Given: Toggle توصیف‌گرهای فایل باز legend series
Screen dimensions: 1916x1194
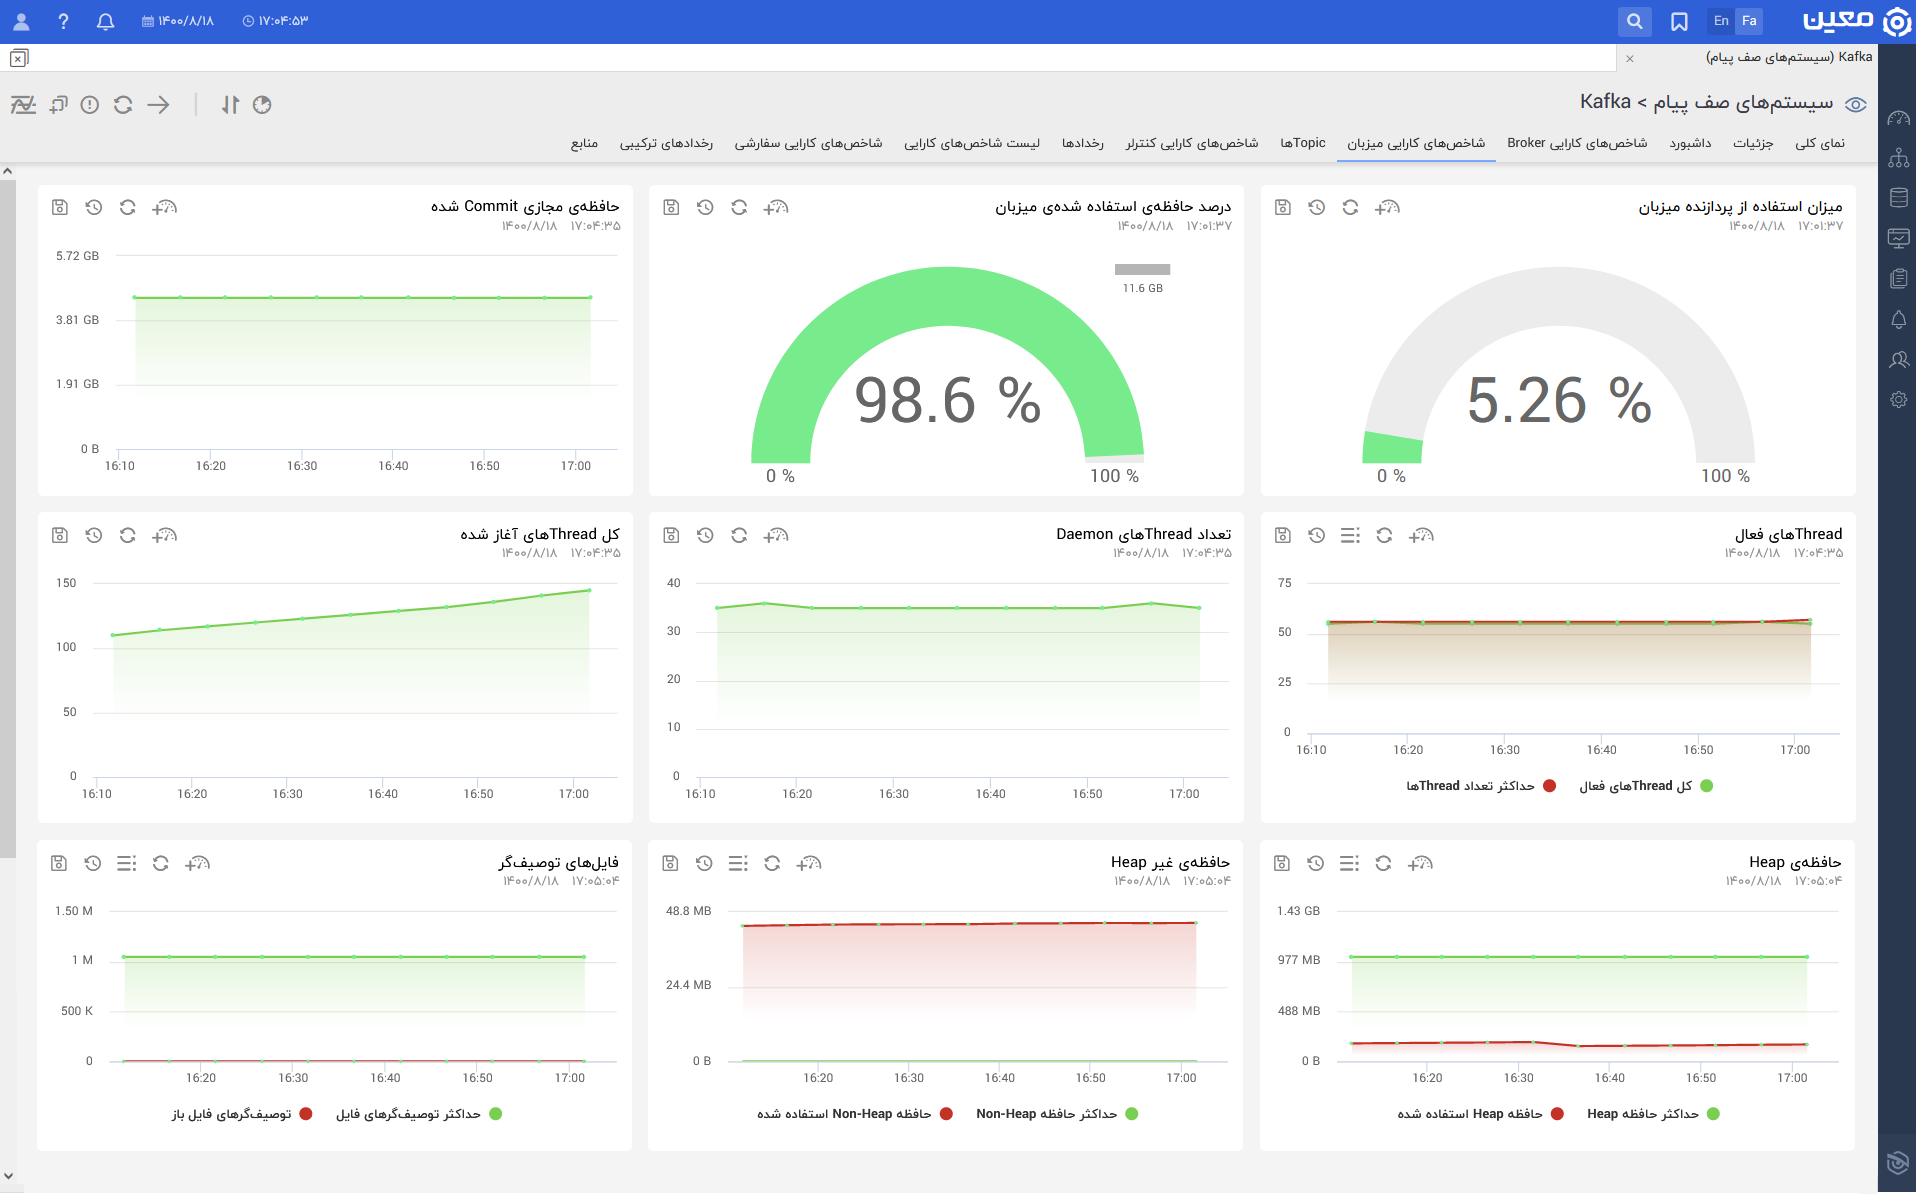Looking at the screenshot, I should point(242,1114).
